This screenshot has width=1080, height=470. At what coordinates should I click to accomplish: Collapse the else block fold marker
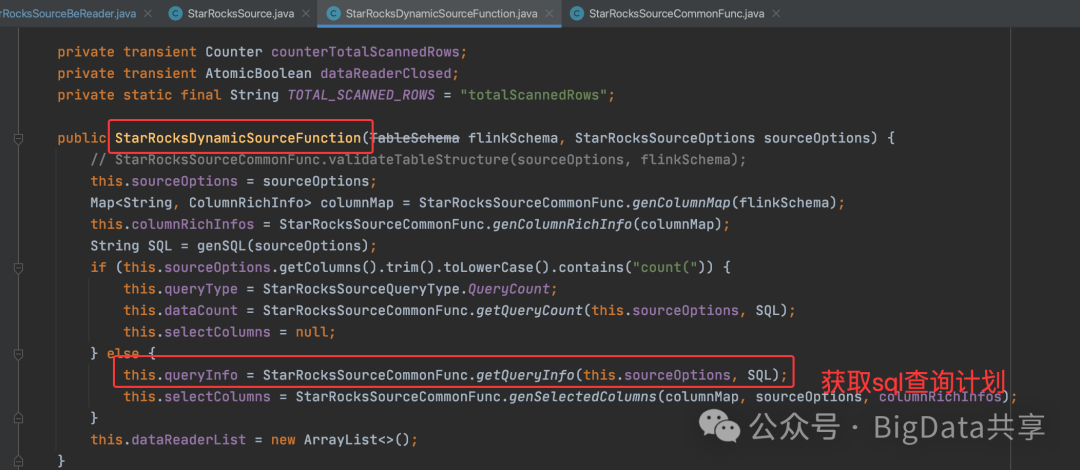pos(19,354)
